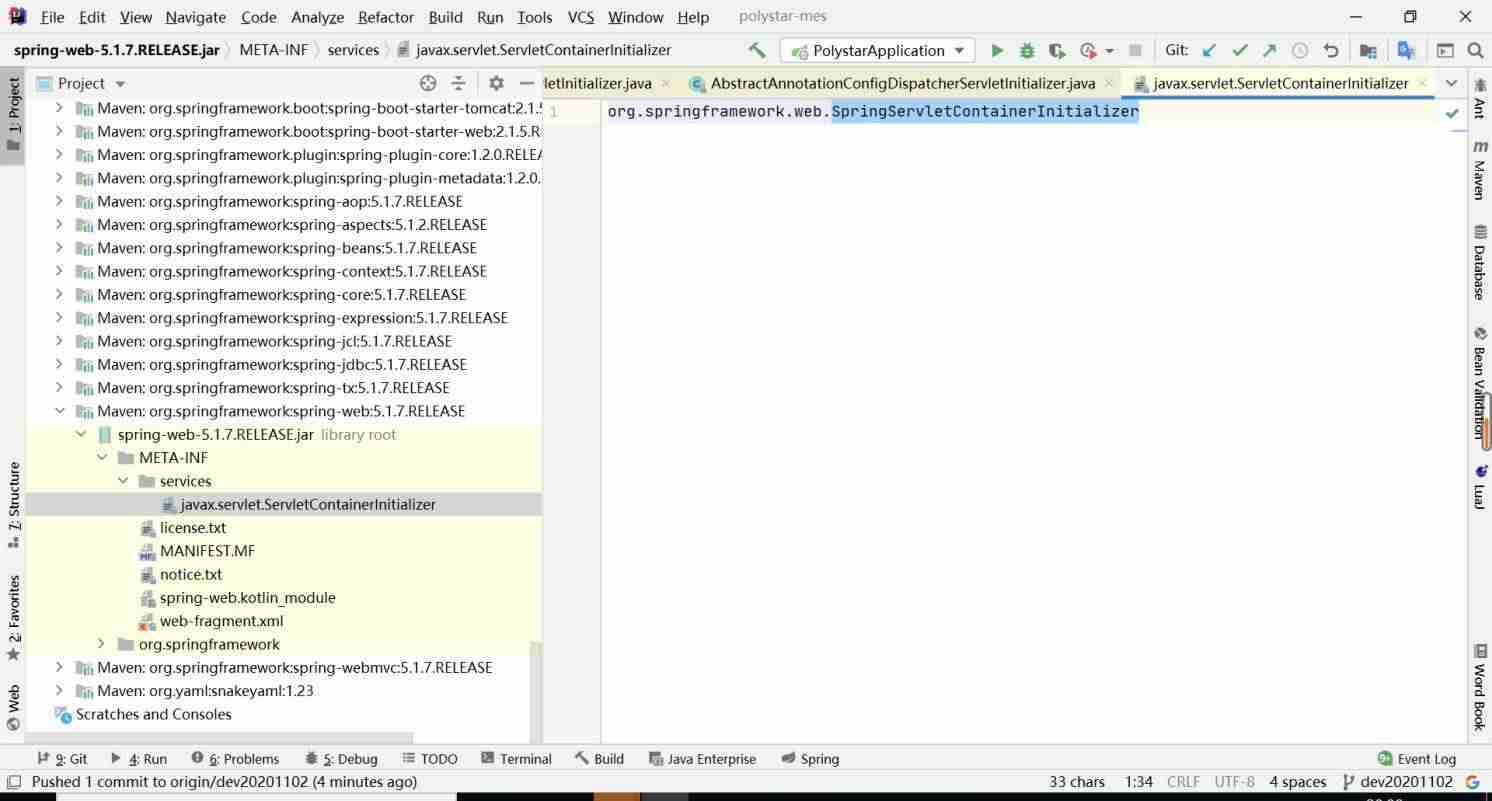1492x801 pixels.
Task: Click the 4 spaces indent setting
Action: click(x=1297, y=782)
